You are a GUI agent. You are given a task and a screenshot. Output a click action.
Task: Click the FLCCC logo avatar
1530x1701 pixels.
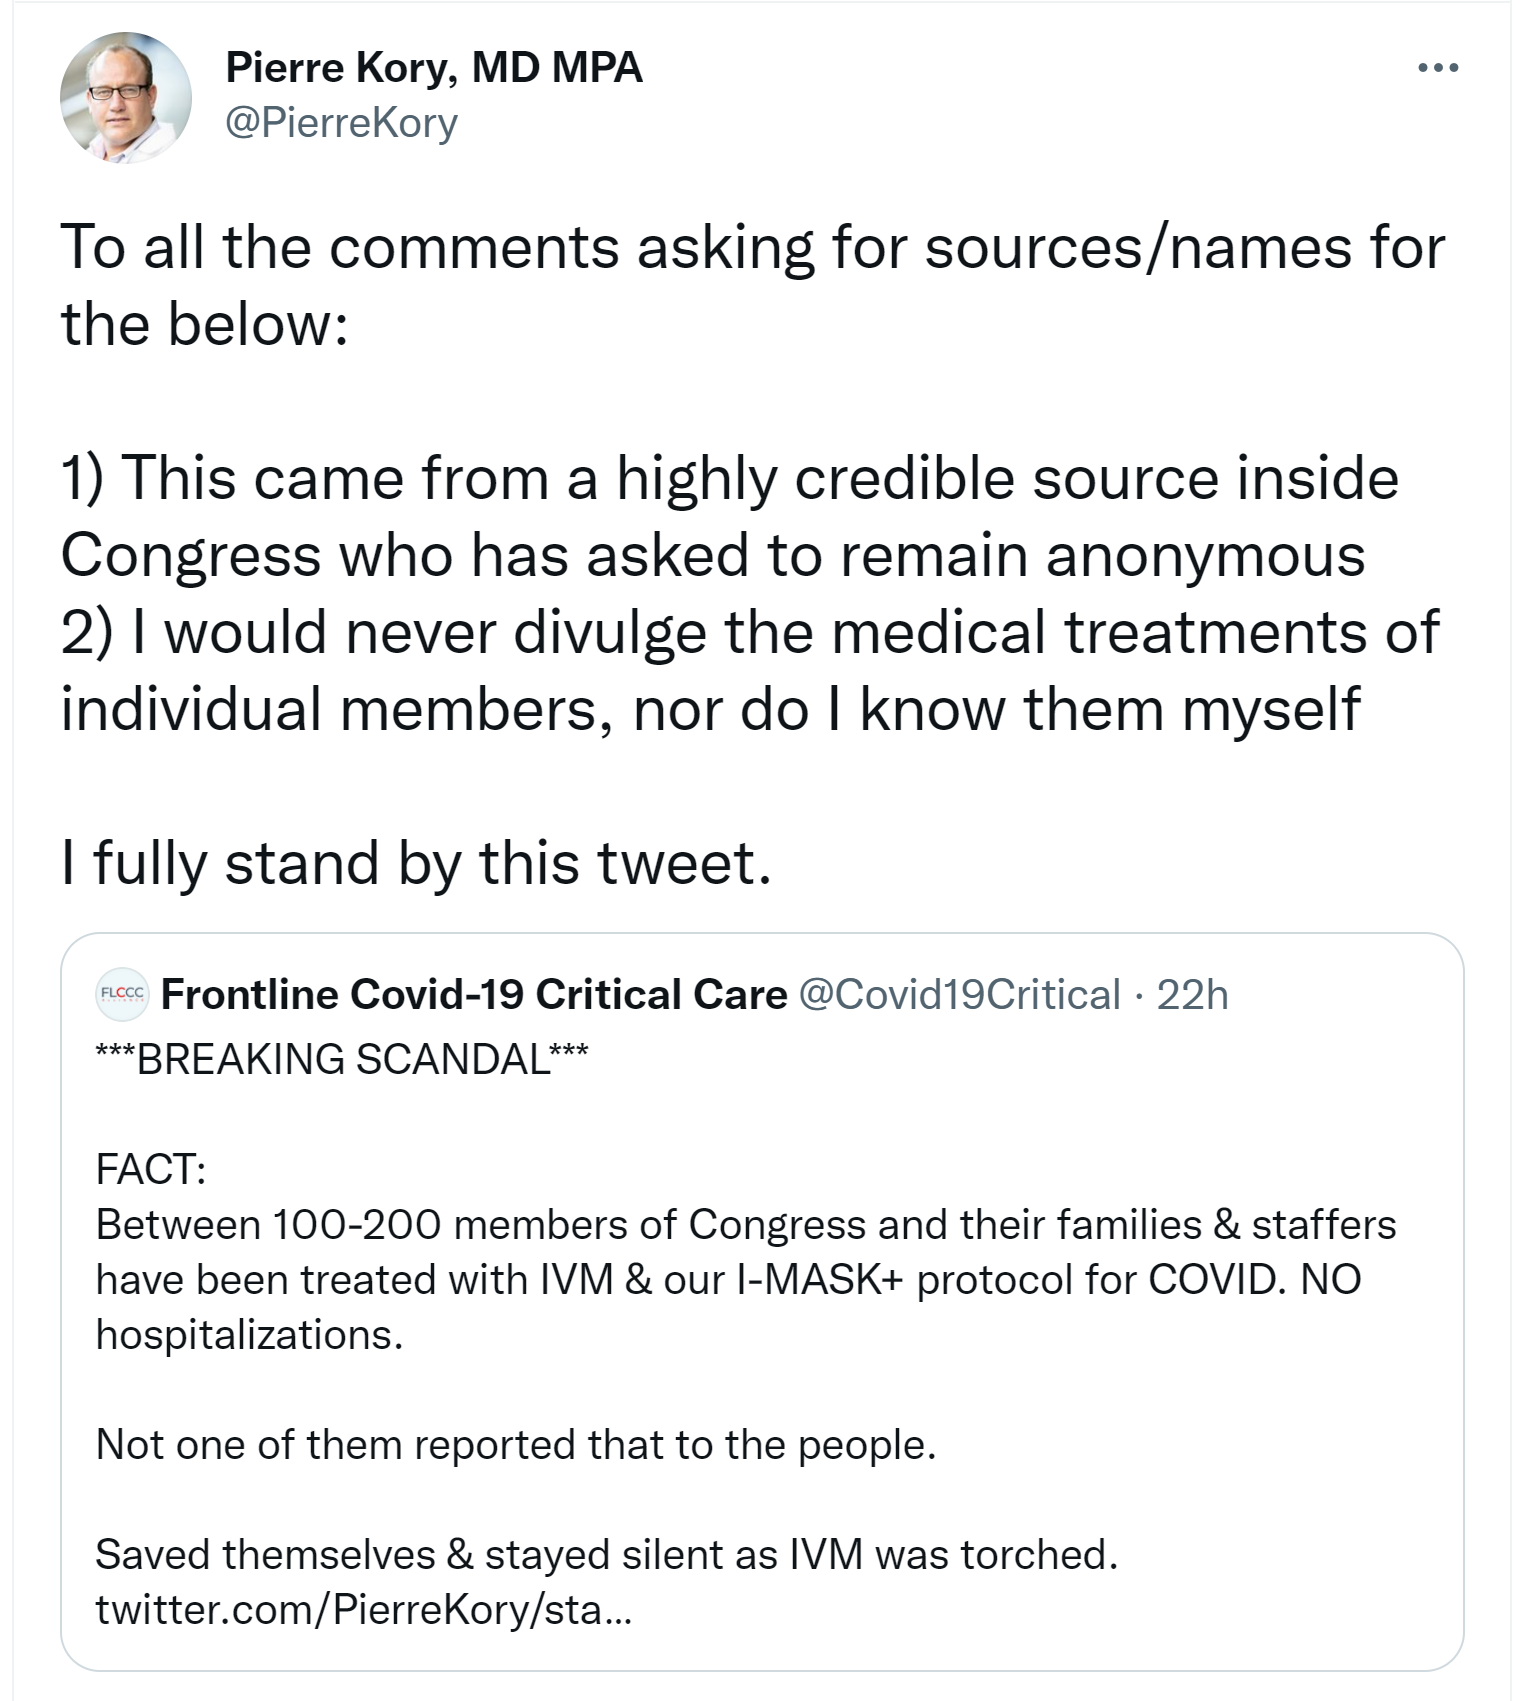pyautogui.click(x=122, y=994)
